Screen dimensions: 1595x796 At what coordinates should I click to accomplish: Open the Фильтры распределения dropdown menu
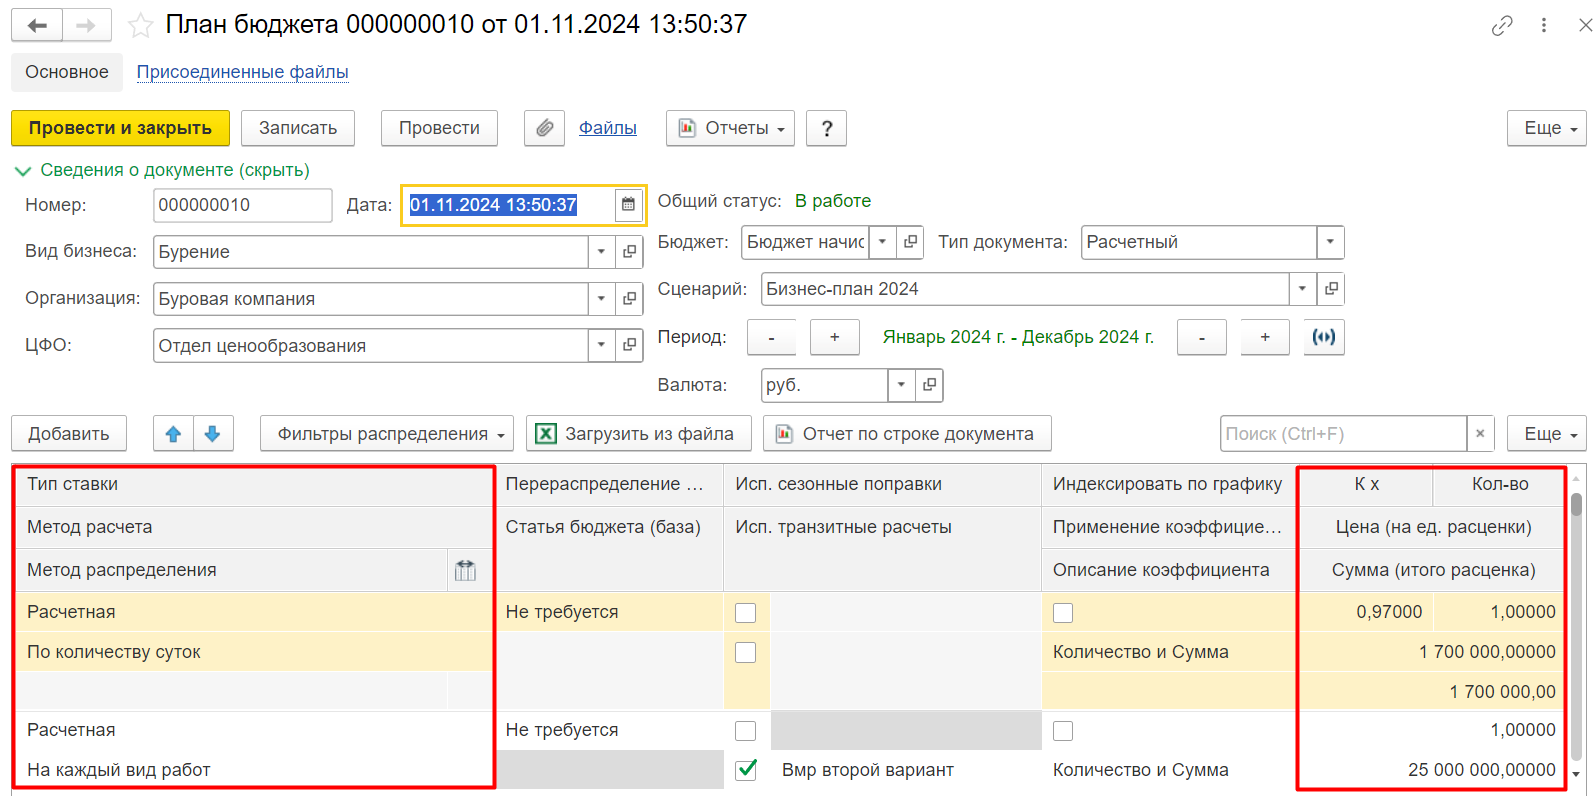[387, 434]
